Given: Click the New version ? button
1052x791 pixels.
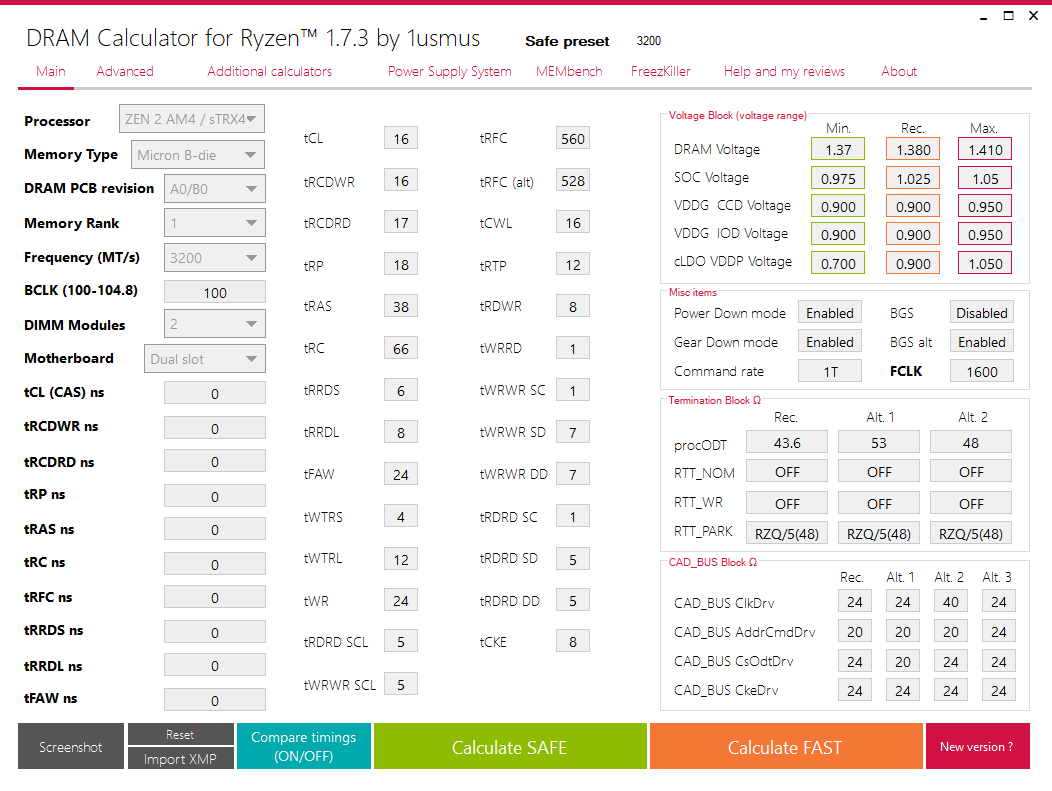Looking at the screenshot, I should (977, 747).
